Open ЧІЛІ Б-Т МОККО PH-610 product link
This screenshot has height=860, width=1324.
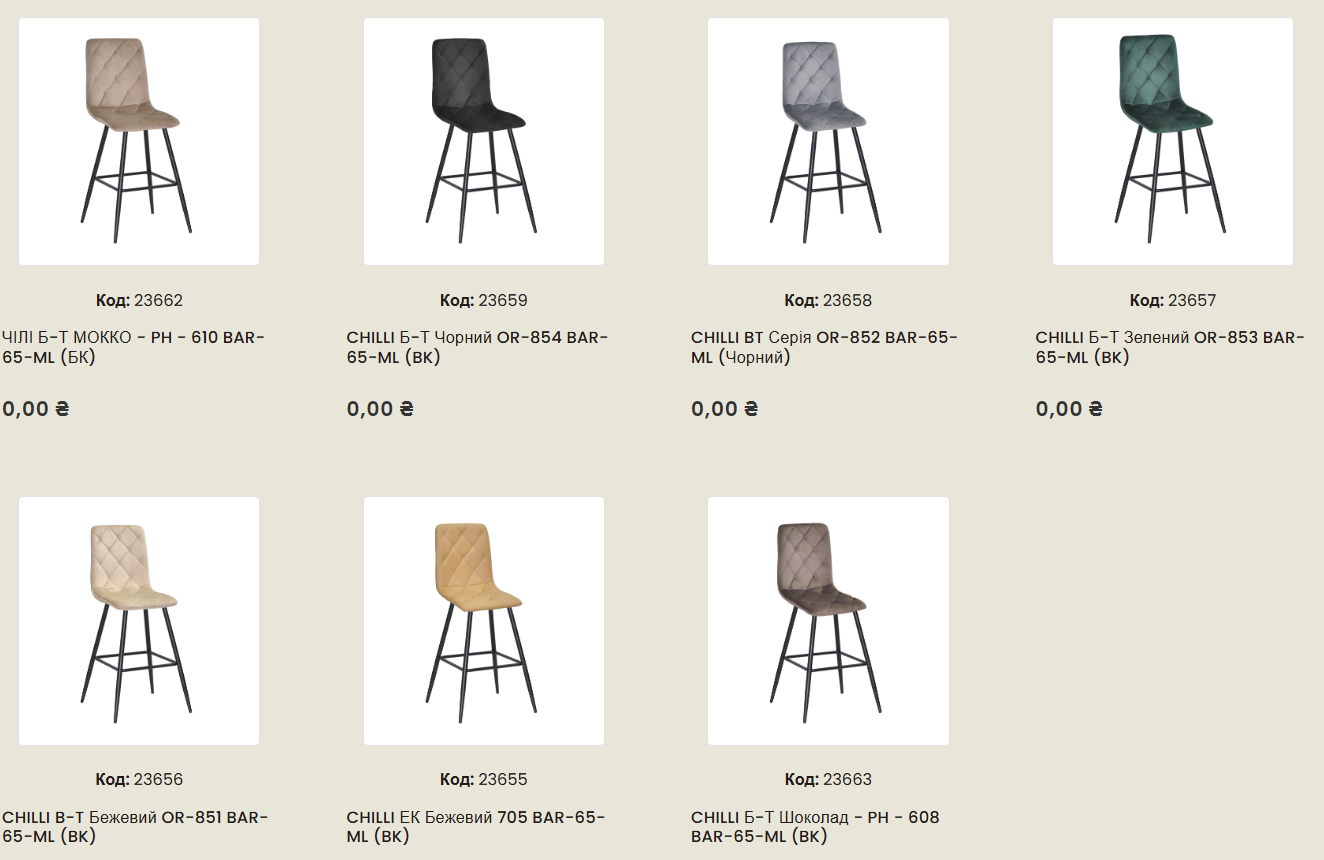[x=134, y=347]
